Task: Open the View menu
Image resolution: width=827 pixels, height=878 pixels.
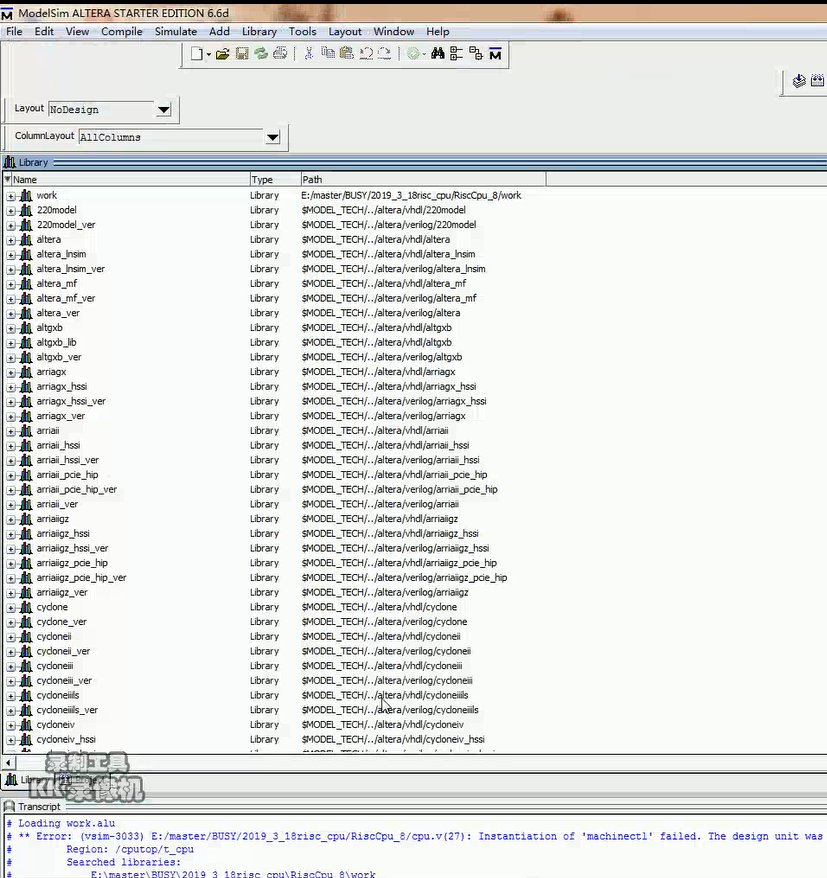Action: click(77, 31)
